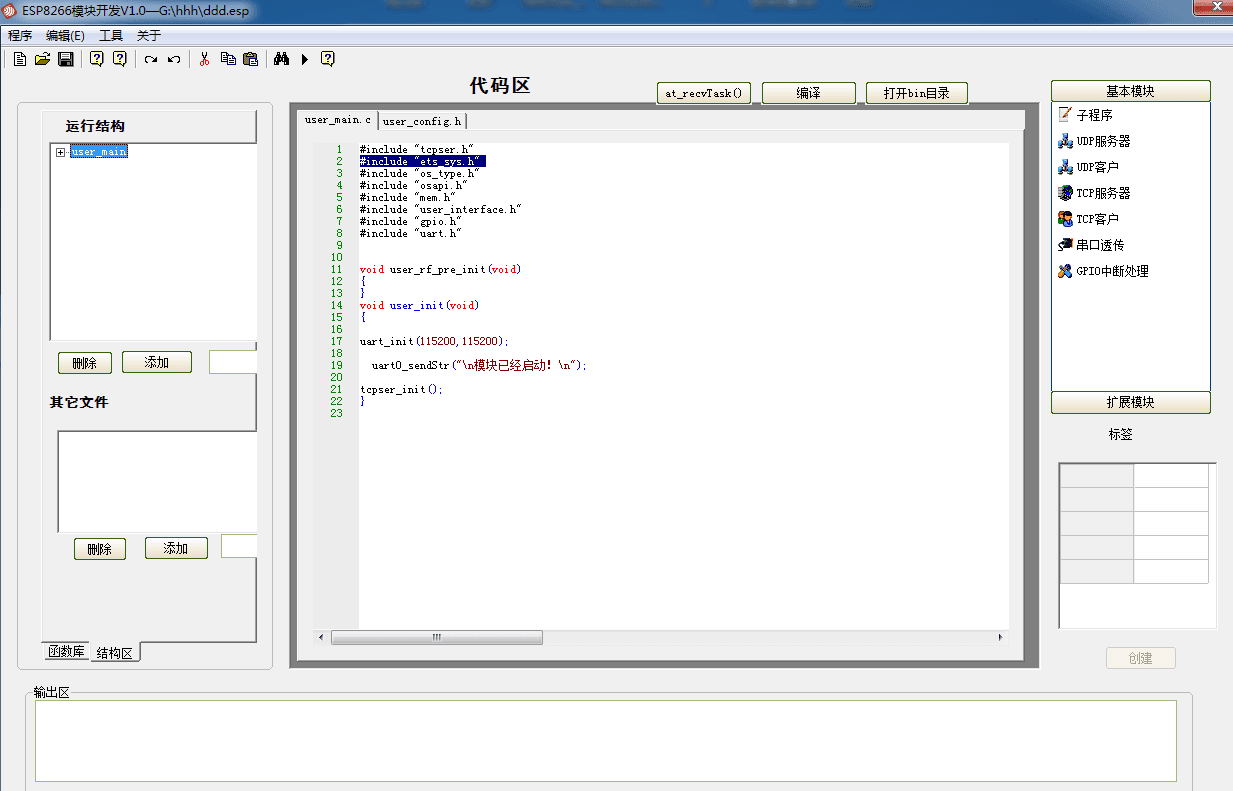Click the 编译 compile button
Viewport: 1233px width, 791px height.
click(x=809, y=93)
